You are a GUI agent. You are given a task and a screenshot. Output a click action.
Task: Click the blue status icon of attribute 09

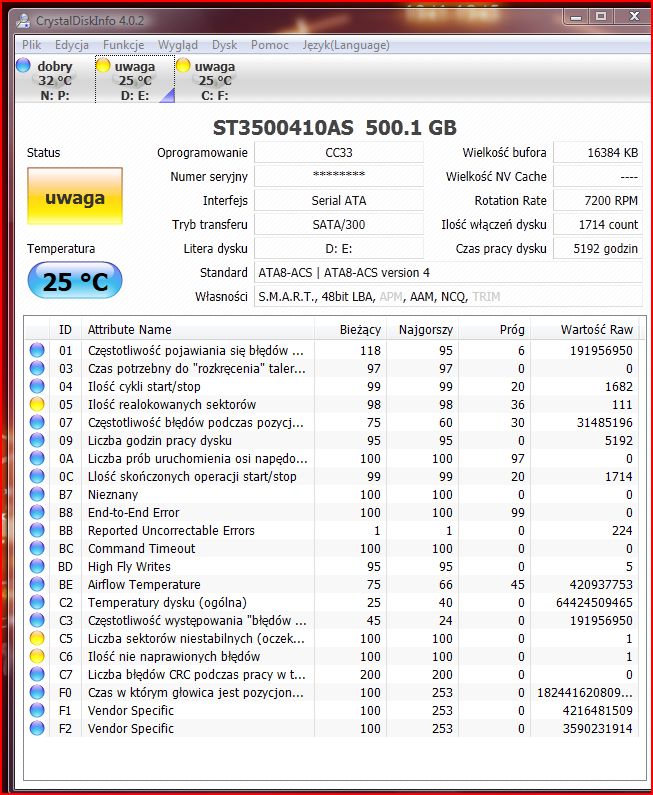coord(37,441)
